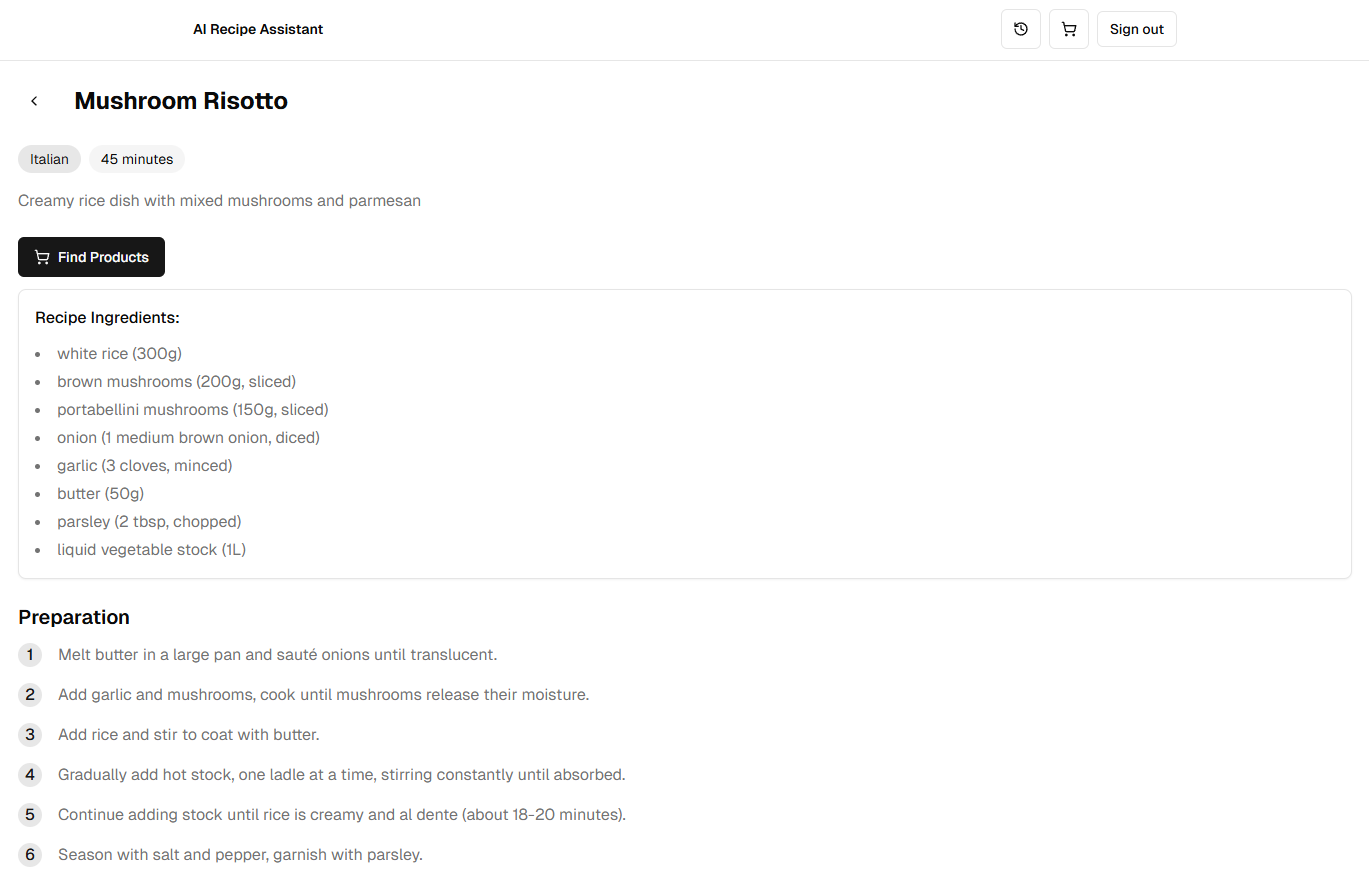This screenshot has width=1369, height=888.
Task: Open the recipe history icon
Action: click(x=1020, y=29)
